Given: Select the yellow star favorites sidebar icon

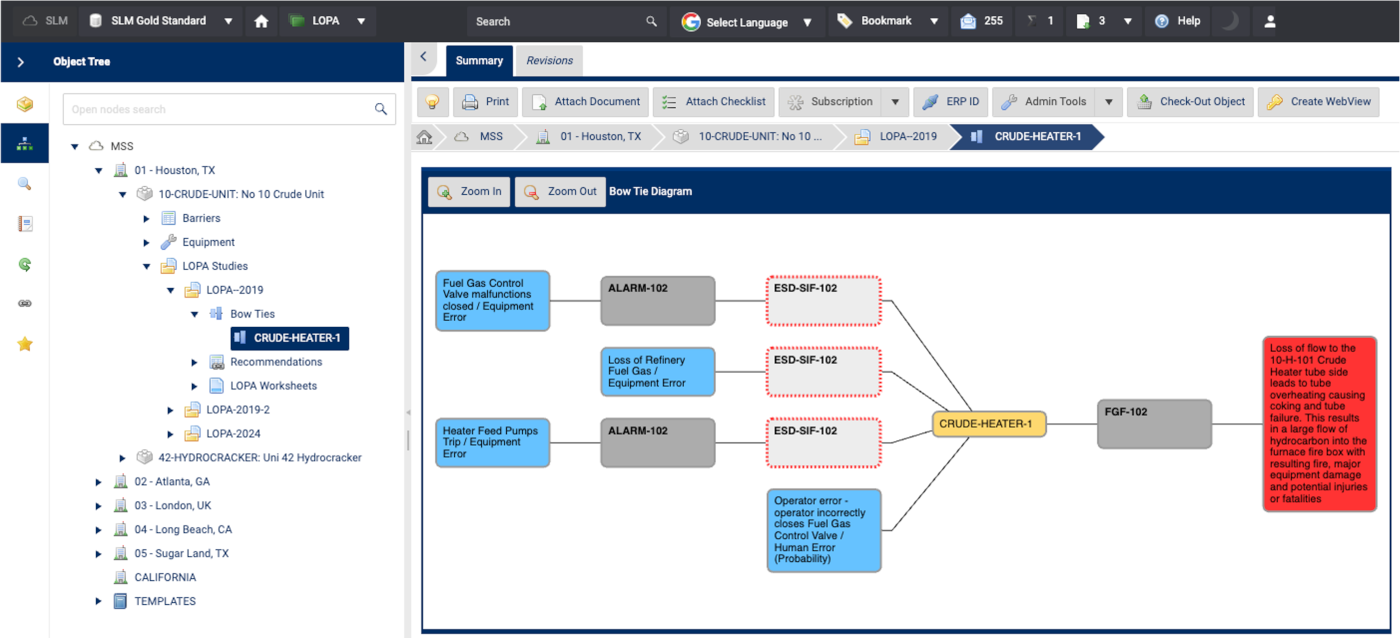Looking at the screenshot, I should (25, 344).
